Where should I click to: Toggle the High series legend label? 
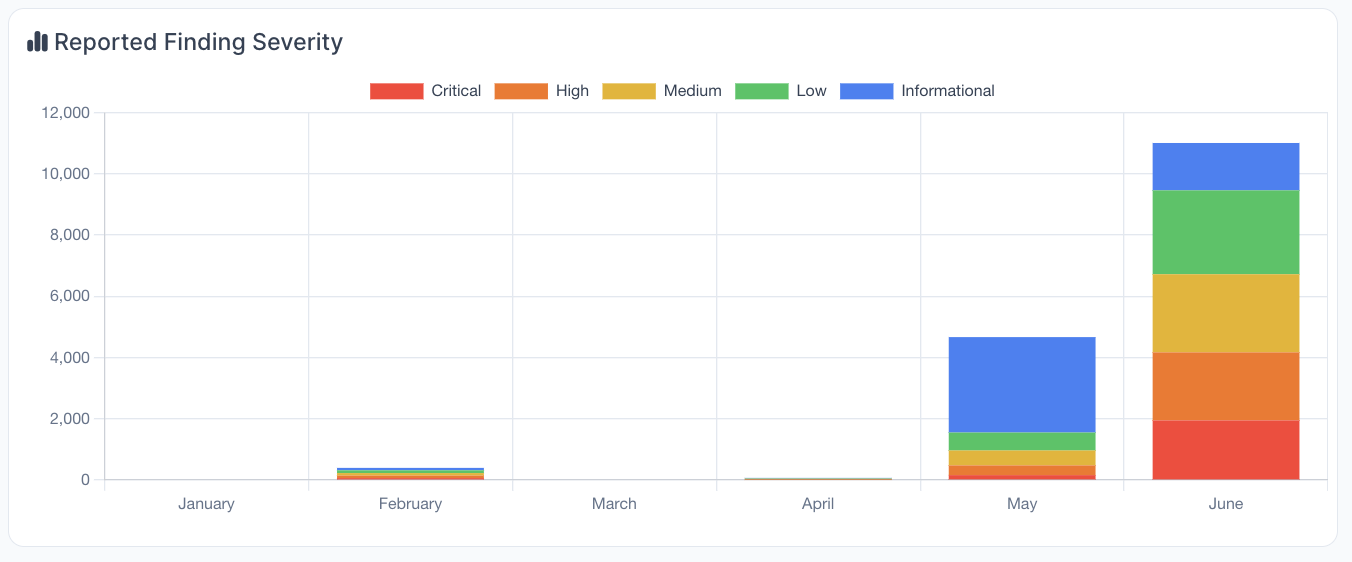tap(572, 91)
